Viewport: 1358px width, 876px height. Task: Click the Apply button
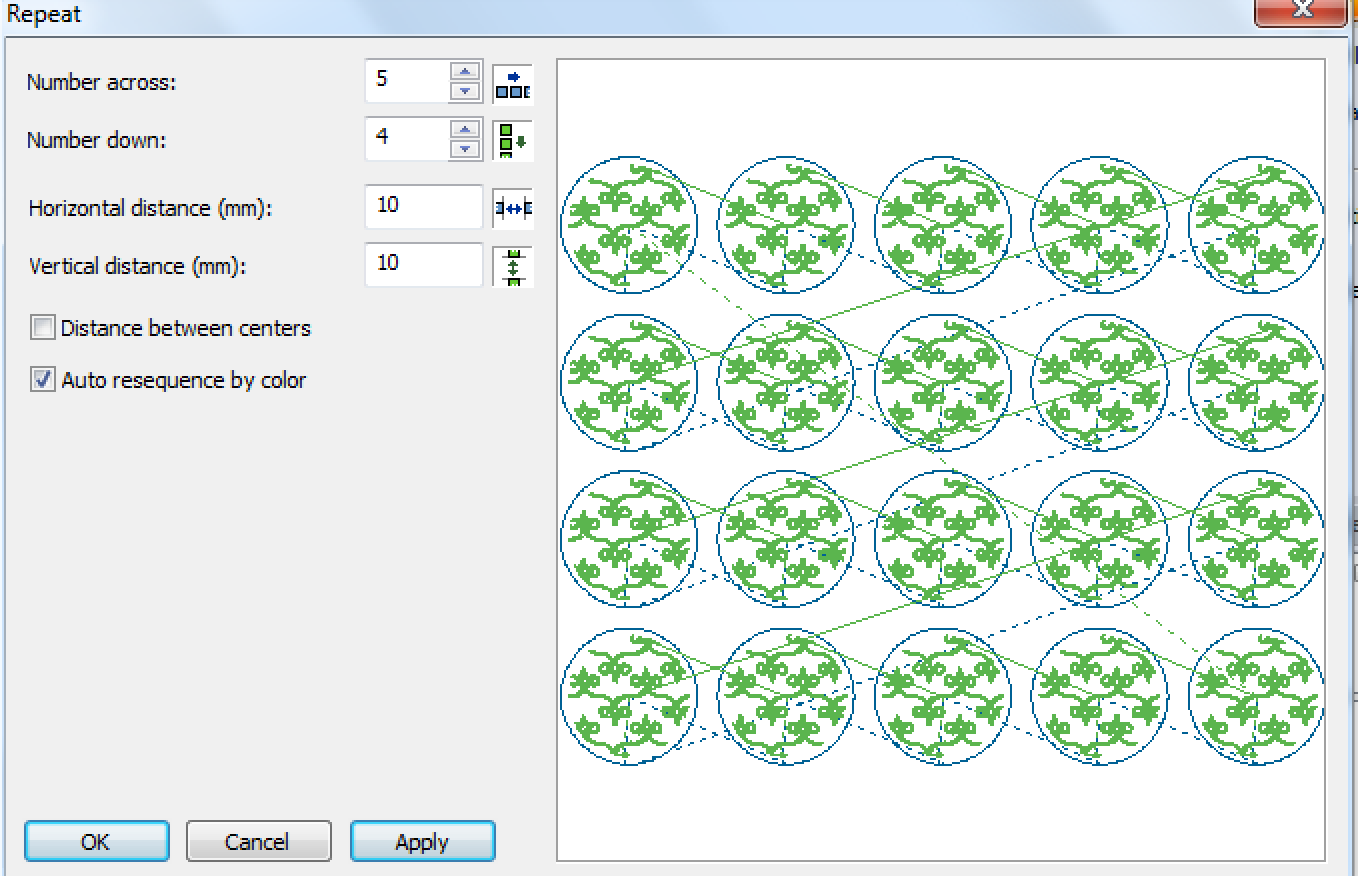coord(422,842)
